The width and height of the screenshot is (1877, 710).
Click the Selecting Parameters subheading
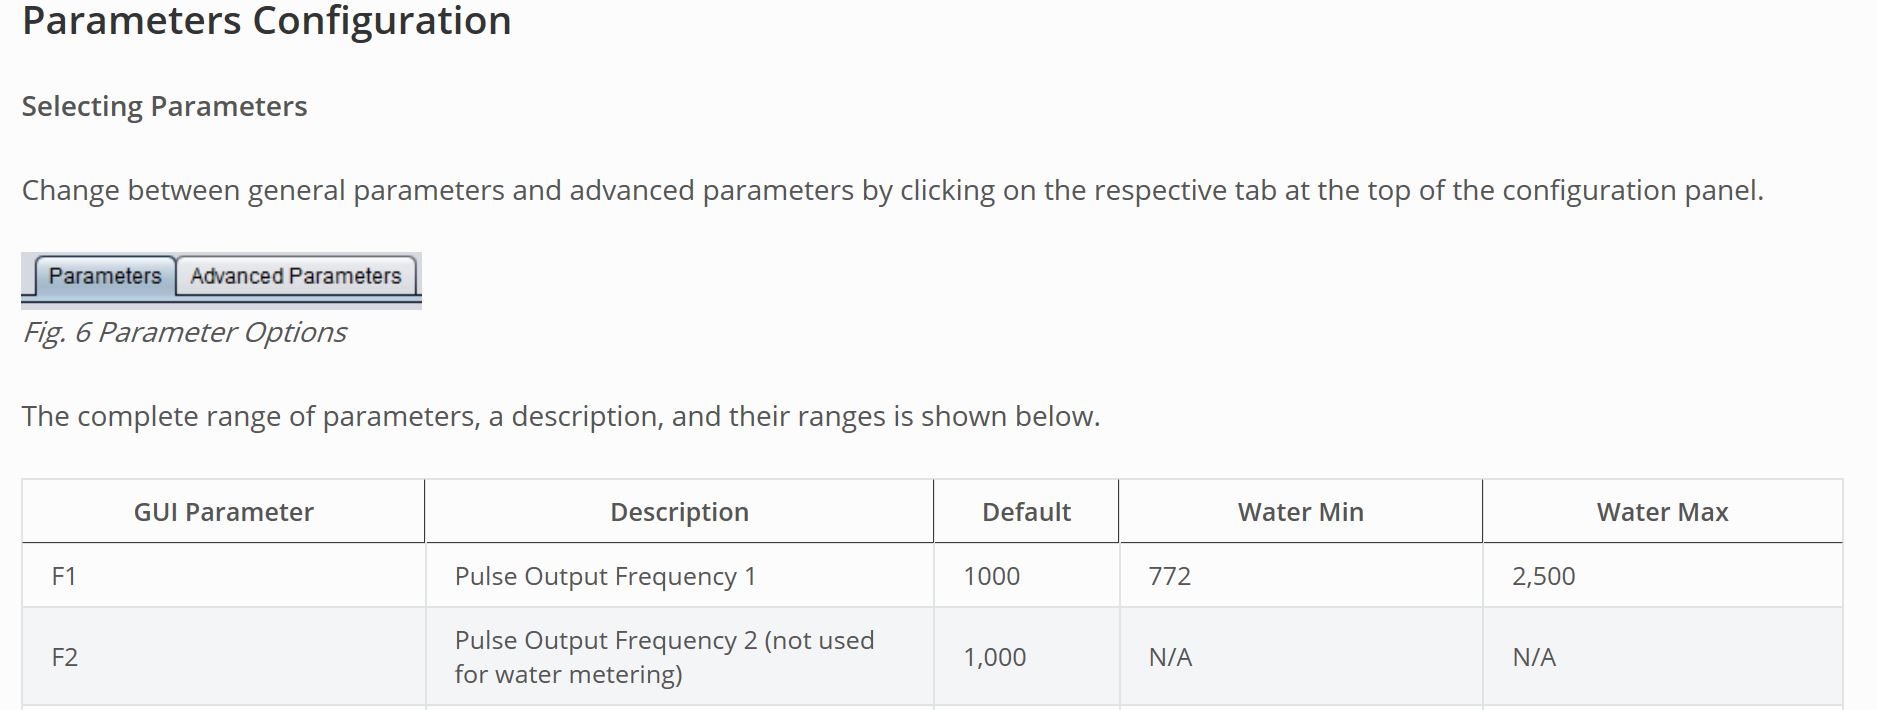(x=164, y=106)
